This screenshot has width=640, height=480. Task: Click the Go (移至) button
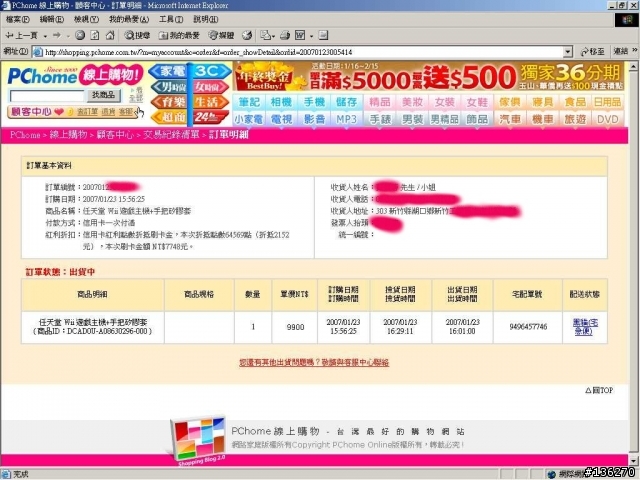(592, 51)
